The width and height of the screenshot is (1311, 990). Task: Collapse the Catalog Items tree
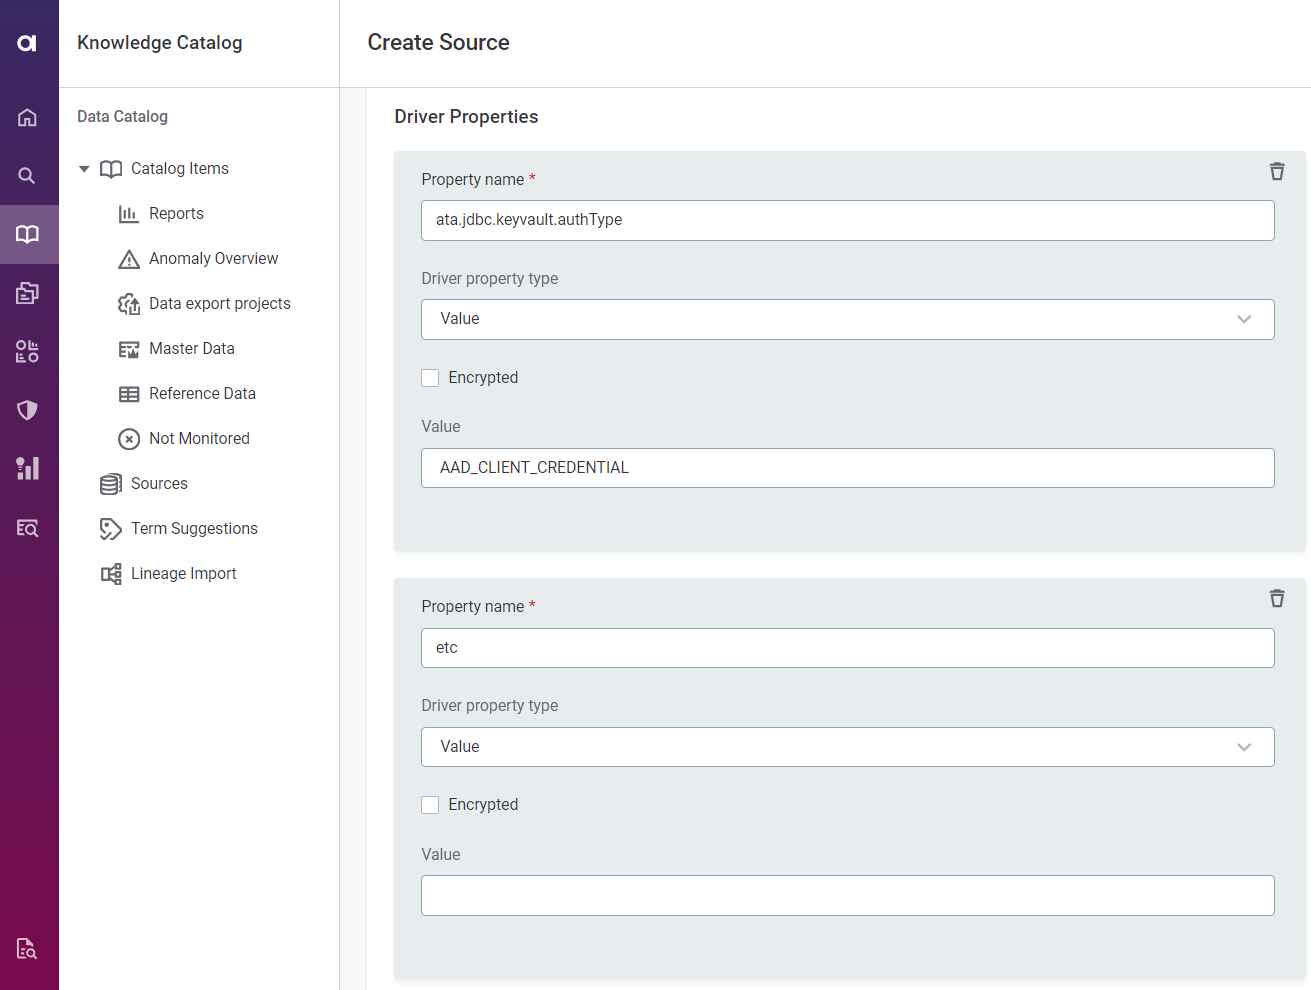pyautogui.click(x=84, y=169)
